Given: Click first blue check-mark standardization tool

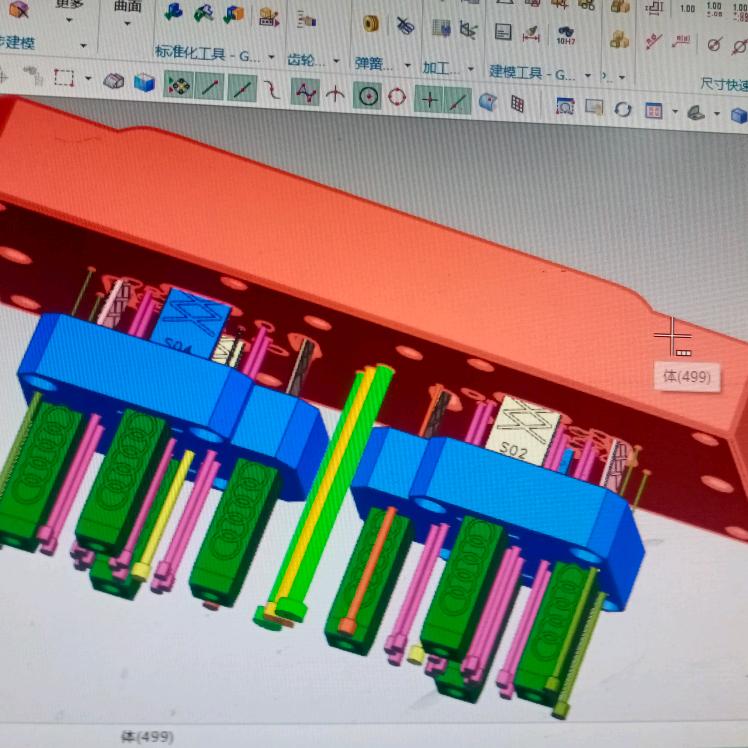Looking at the screenshot, I should [x=173, y=10].
